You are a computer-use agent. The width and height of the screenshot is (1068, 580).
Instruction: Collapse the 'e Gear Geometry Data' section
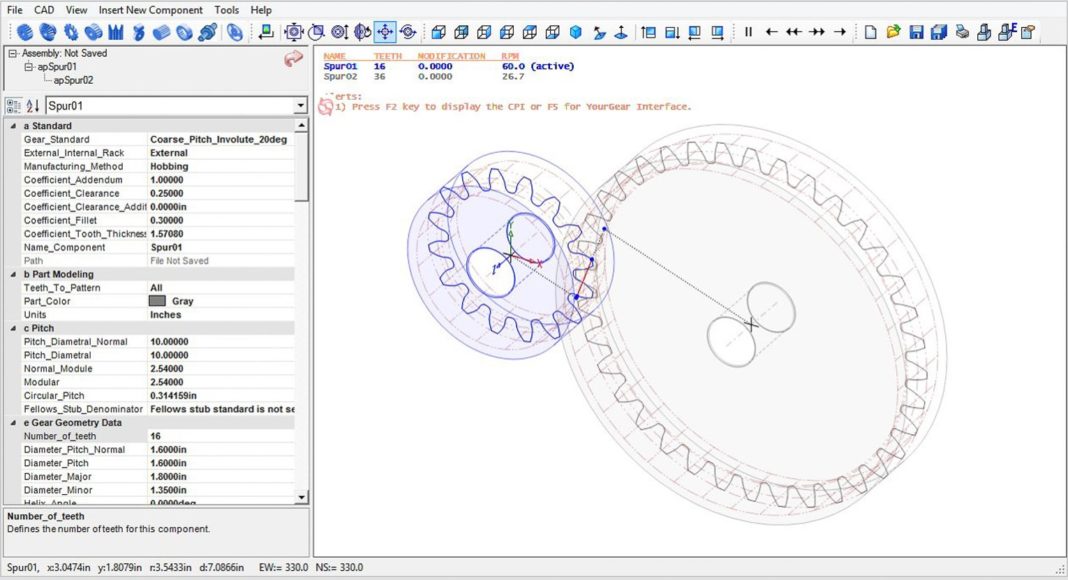(x=13, y=423)
